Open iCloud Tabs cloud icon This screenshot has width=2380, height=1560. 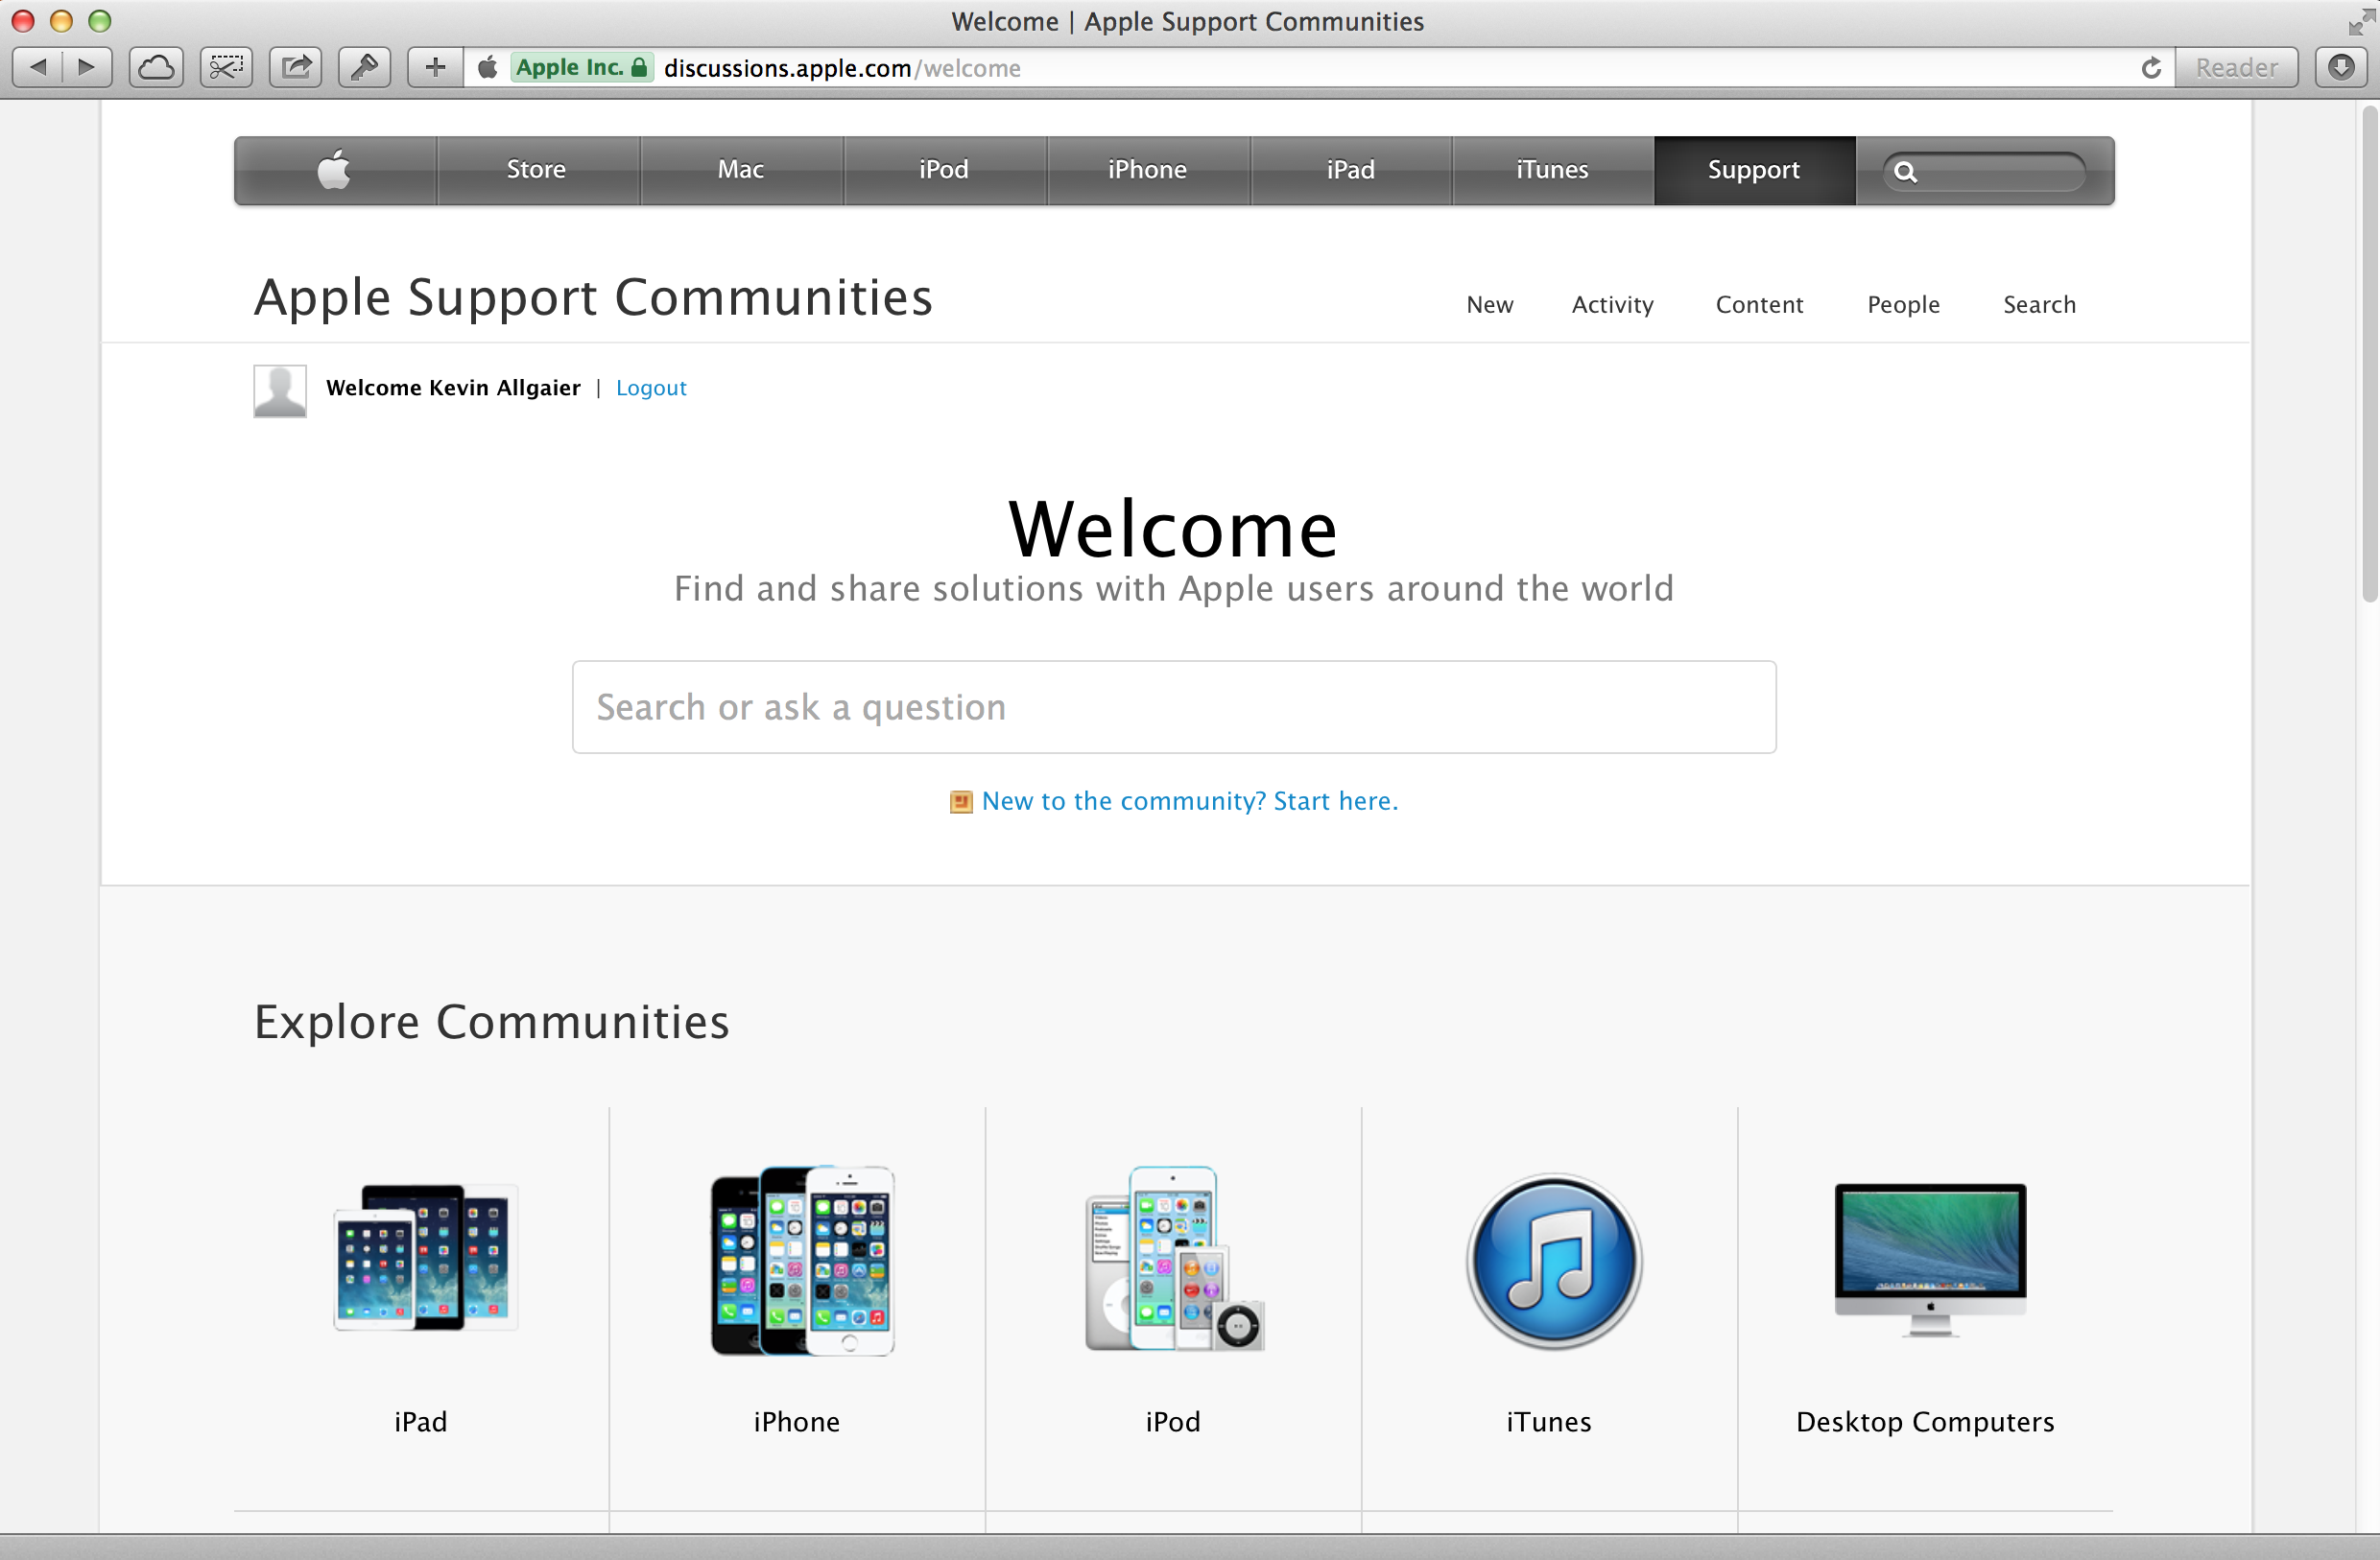(156, 67)
